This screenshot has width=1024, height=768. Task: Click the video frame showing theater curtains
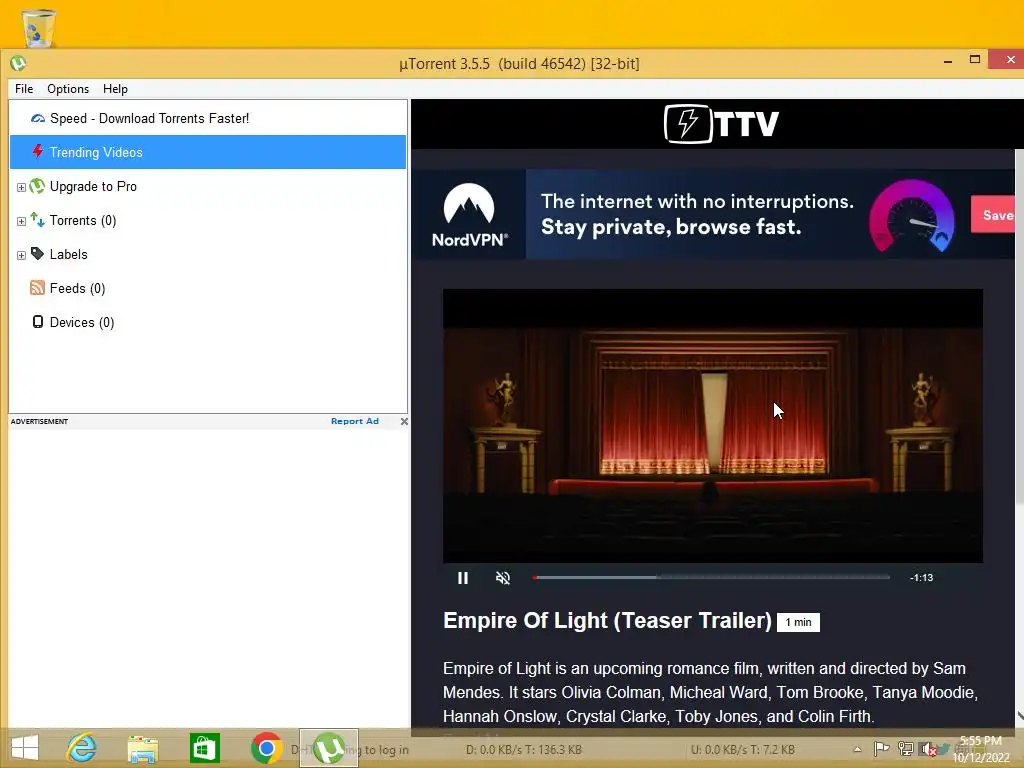[713, 426]
